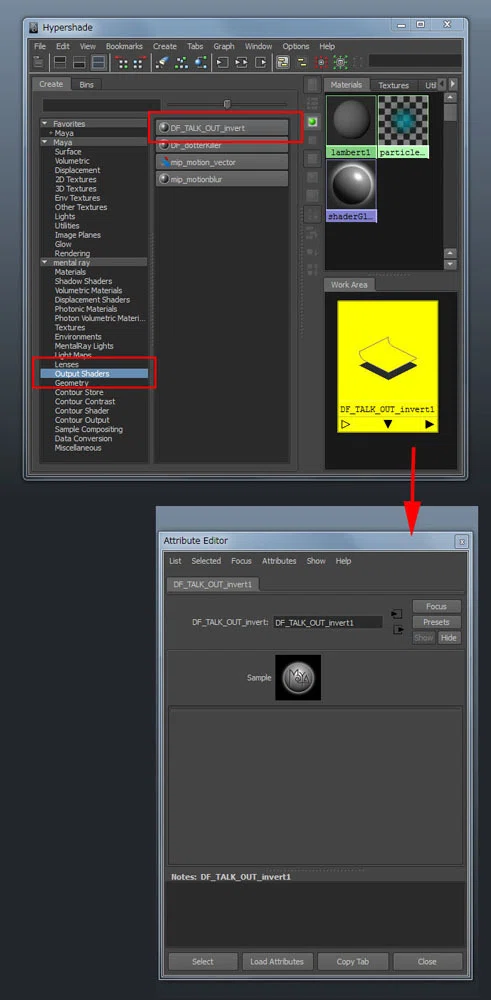
Task: Click the Maya logo Sample swatch
Action: 298,677
